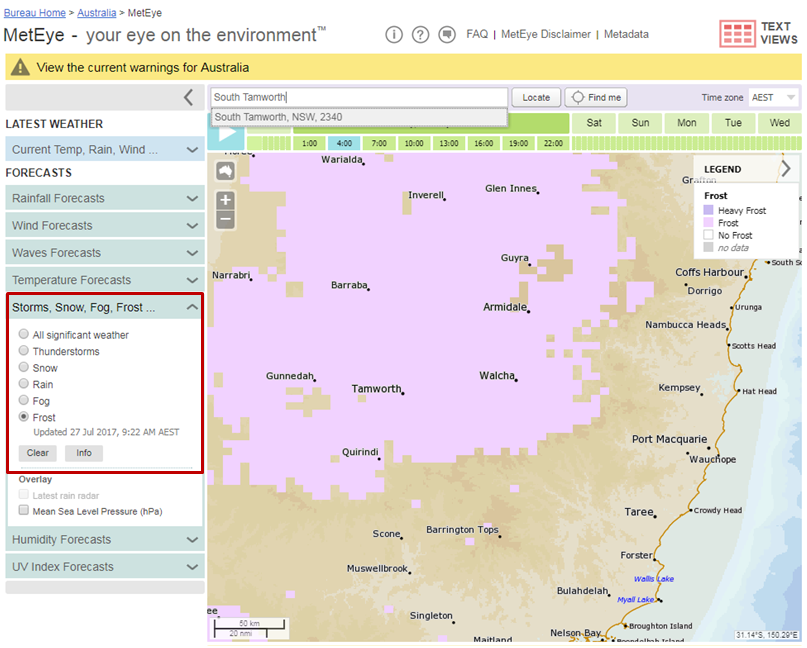The height and width of the screenshot is (648, 807).
Task: Click Armidale label on the map
Action: (505, 307)
